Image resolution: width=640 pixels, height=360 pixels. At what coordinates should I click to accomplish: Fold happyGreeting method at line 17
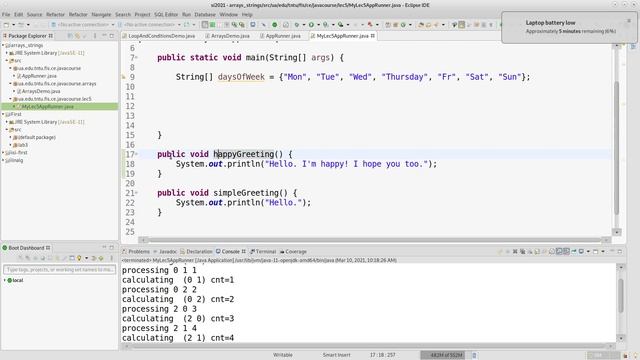(137, 154)
